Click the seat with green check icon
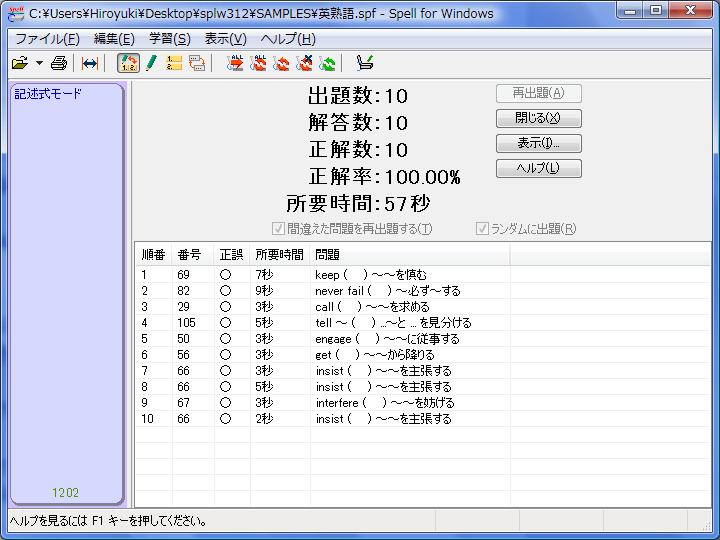Image resolution: width=720 pixels, height=540 pixels. 365,63
